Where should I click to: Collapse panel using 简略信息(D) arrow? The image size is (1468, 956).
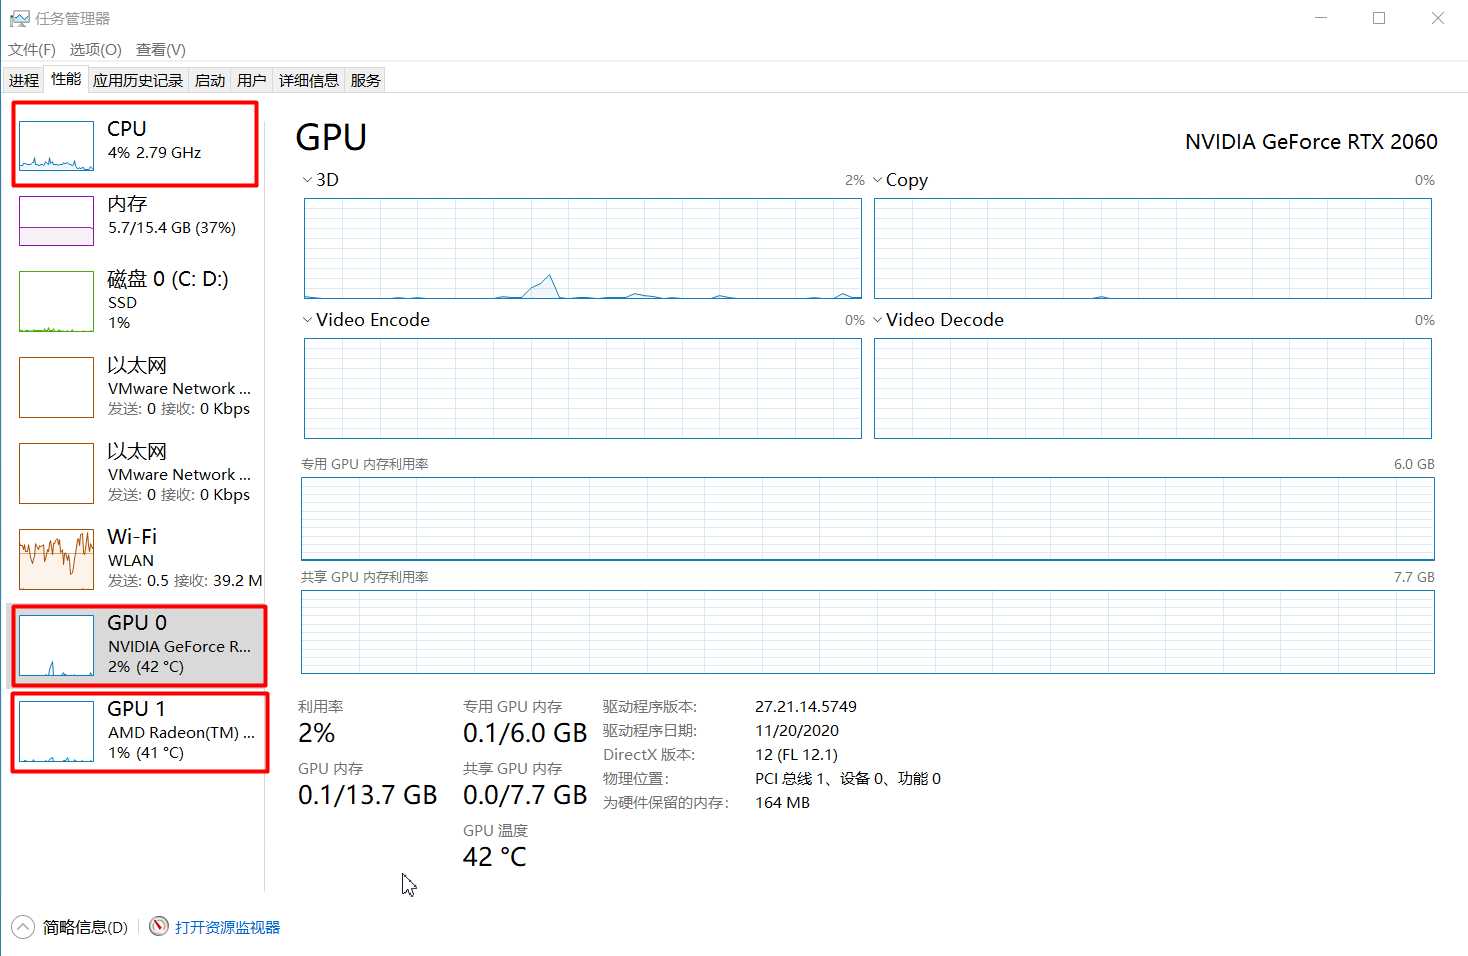pos(21,926)
